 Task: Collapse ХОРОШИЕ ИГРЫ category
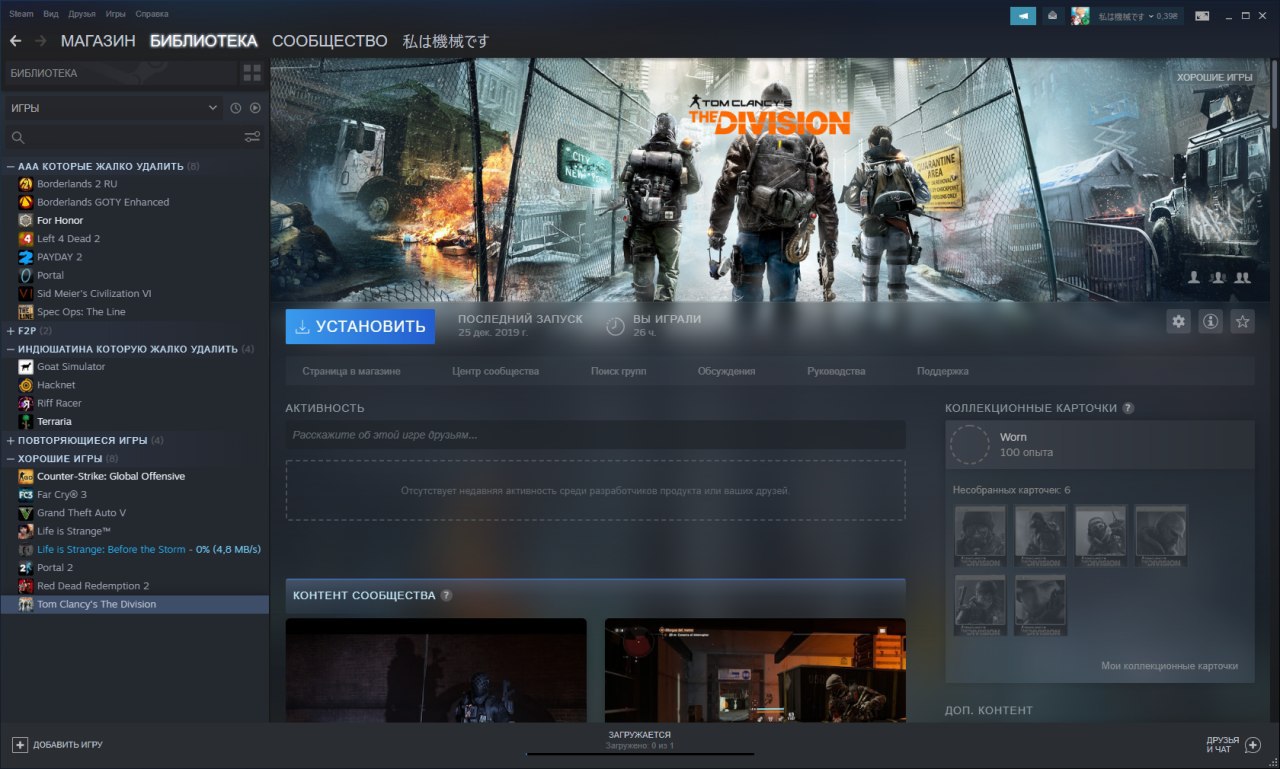(11, 458)
